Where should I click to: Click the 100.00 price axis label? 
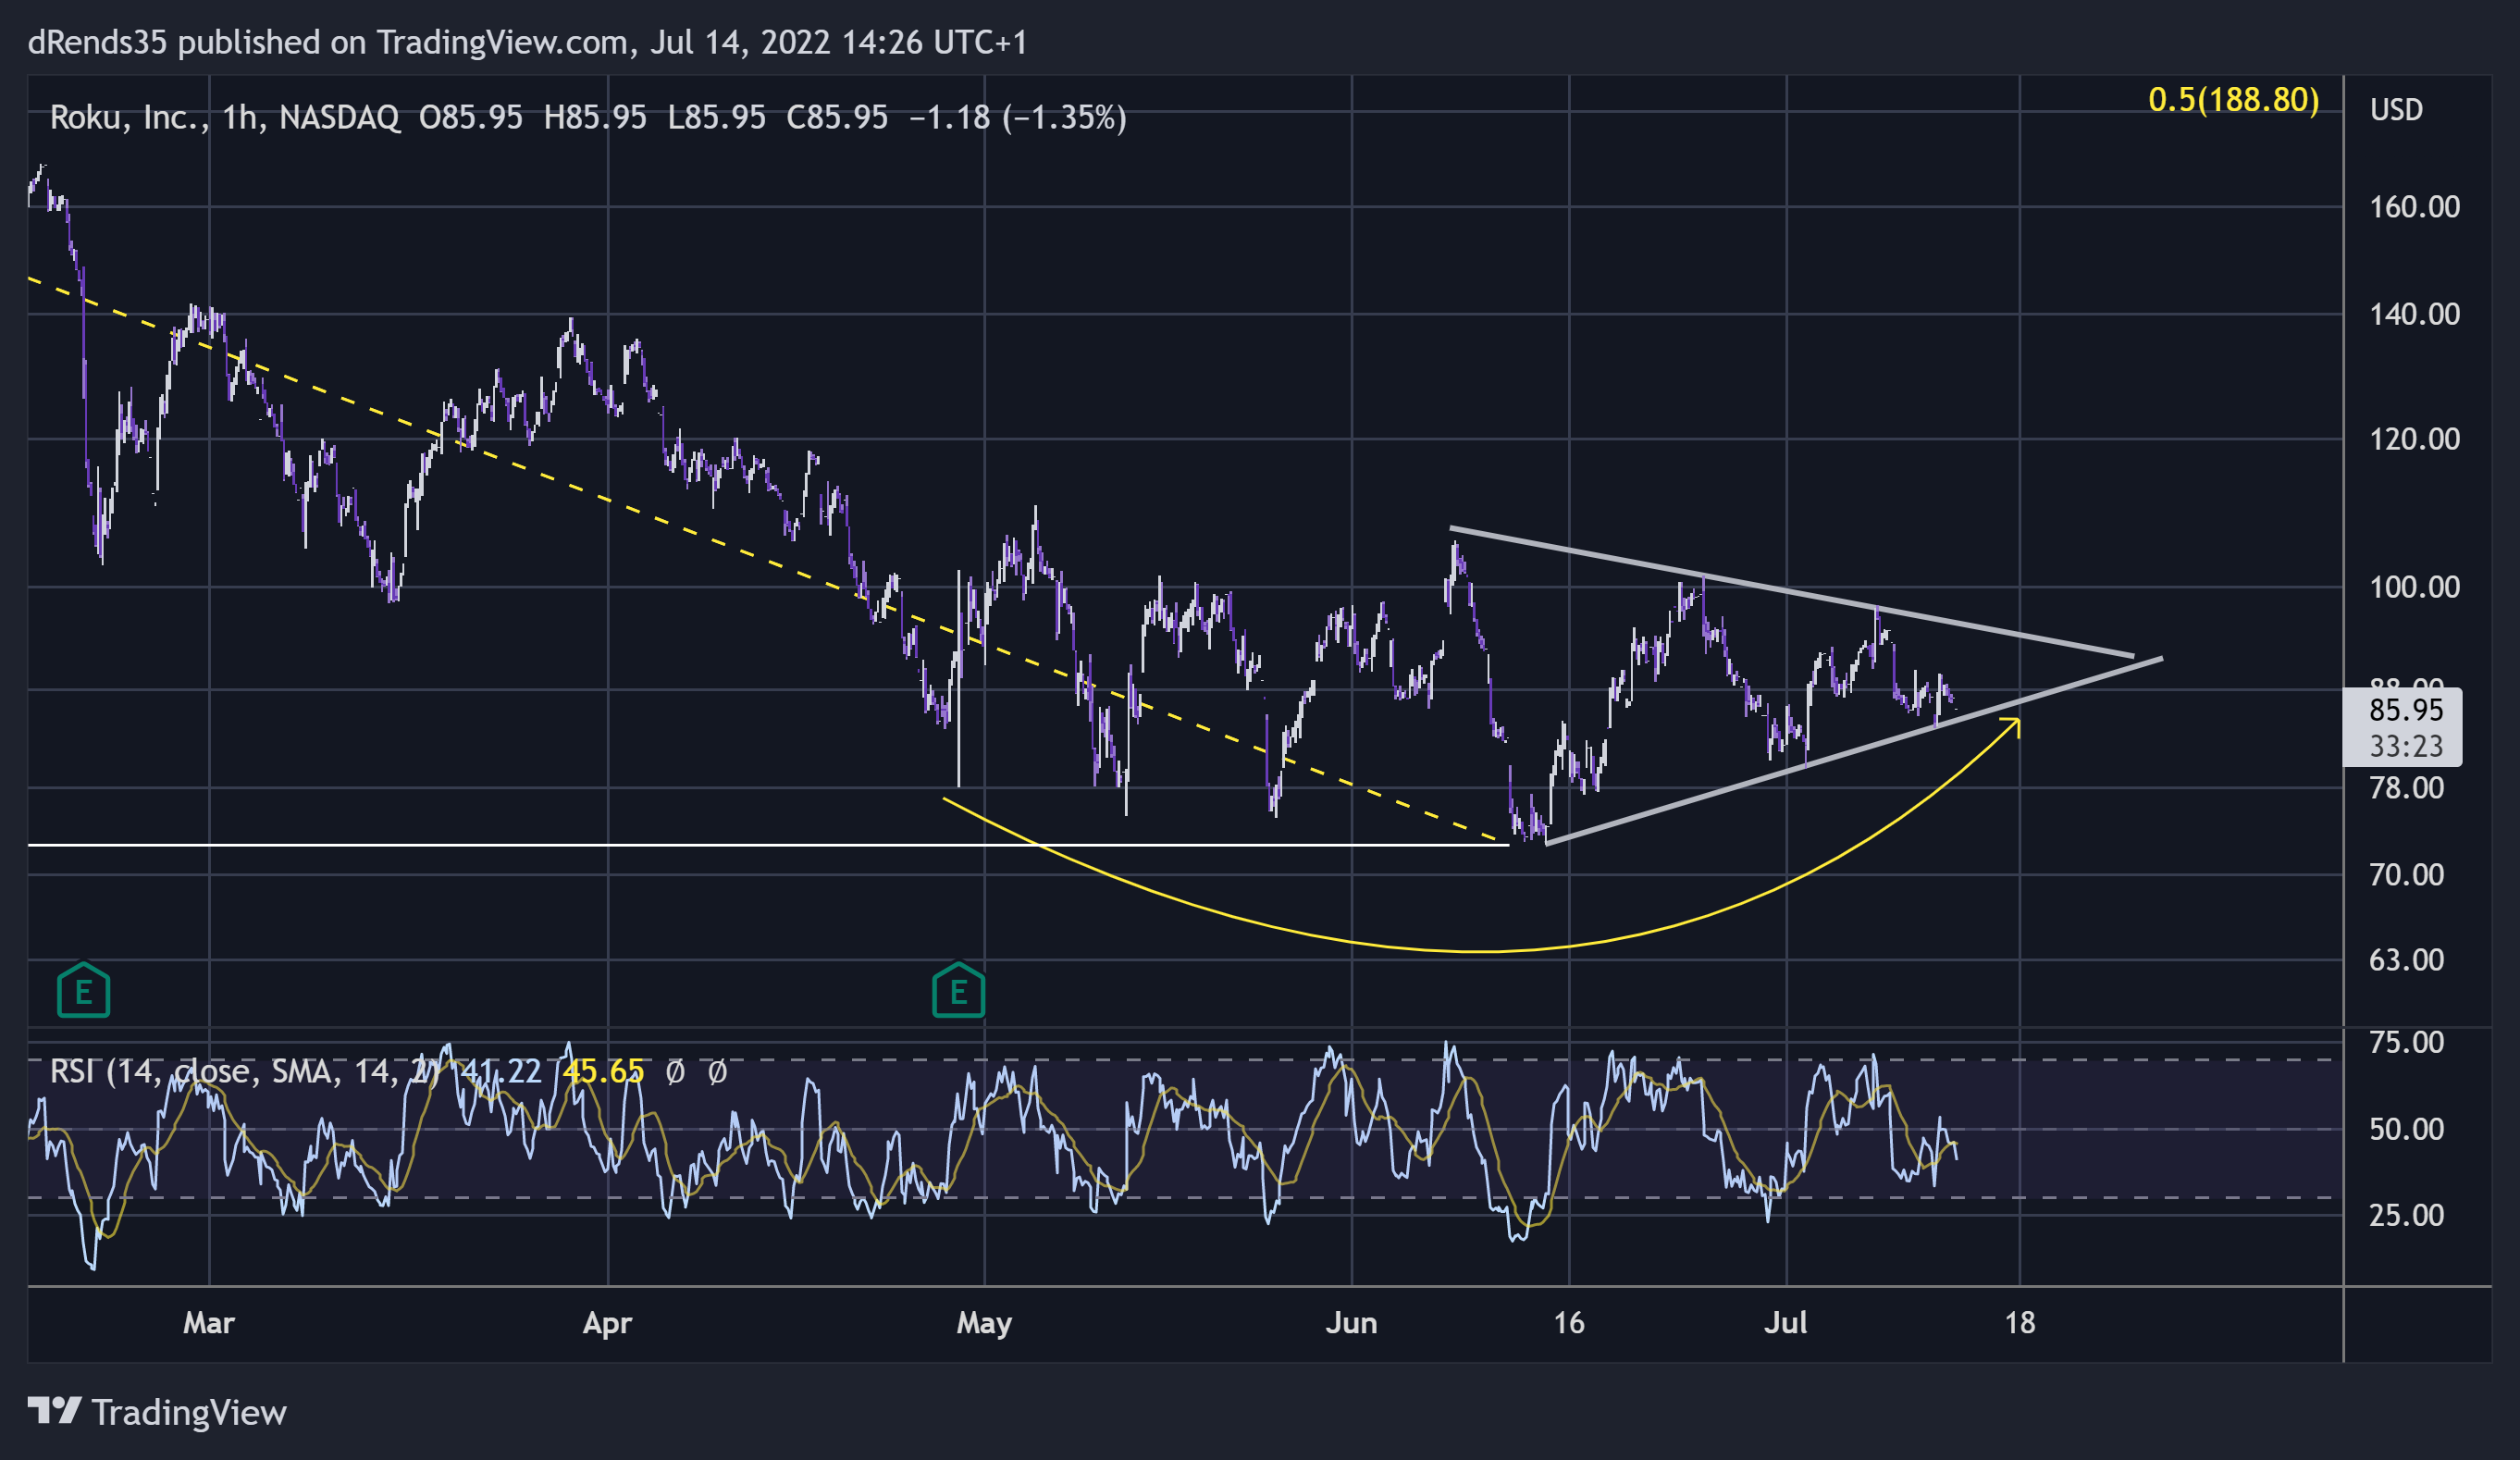tap(2414, 587)
